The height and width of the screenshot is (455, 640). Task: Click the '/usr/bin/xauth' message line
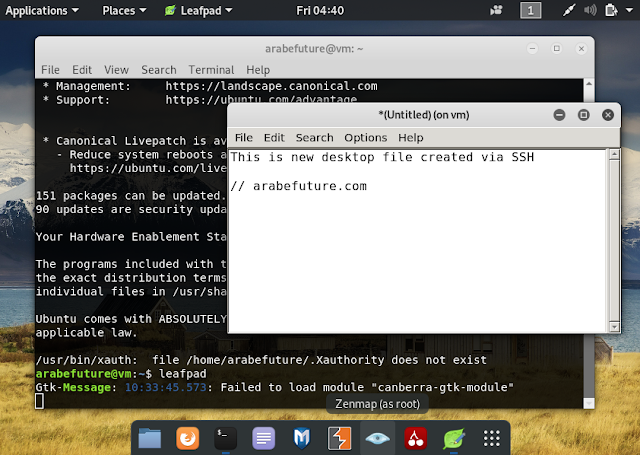click(x=261, y=360)
